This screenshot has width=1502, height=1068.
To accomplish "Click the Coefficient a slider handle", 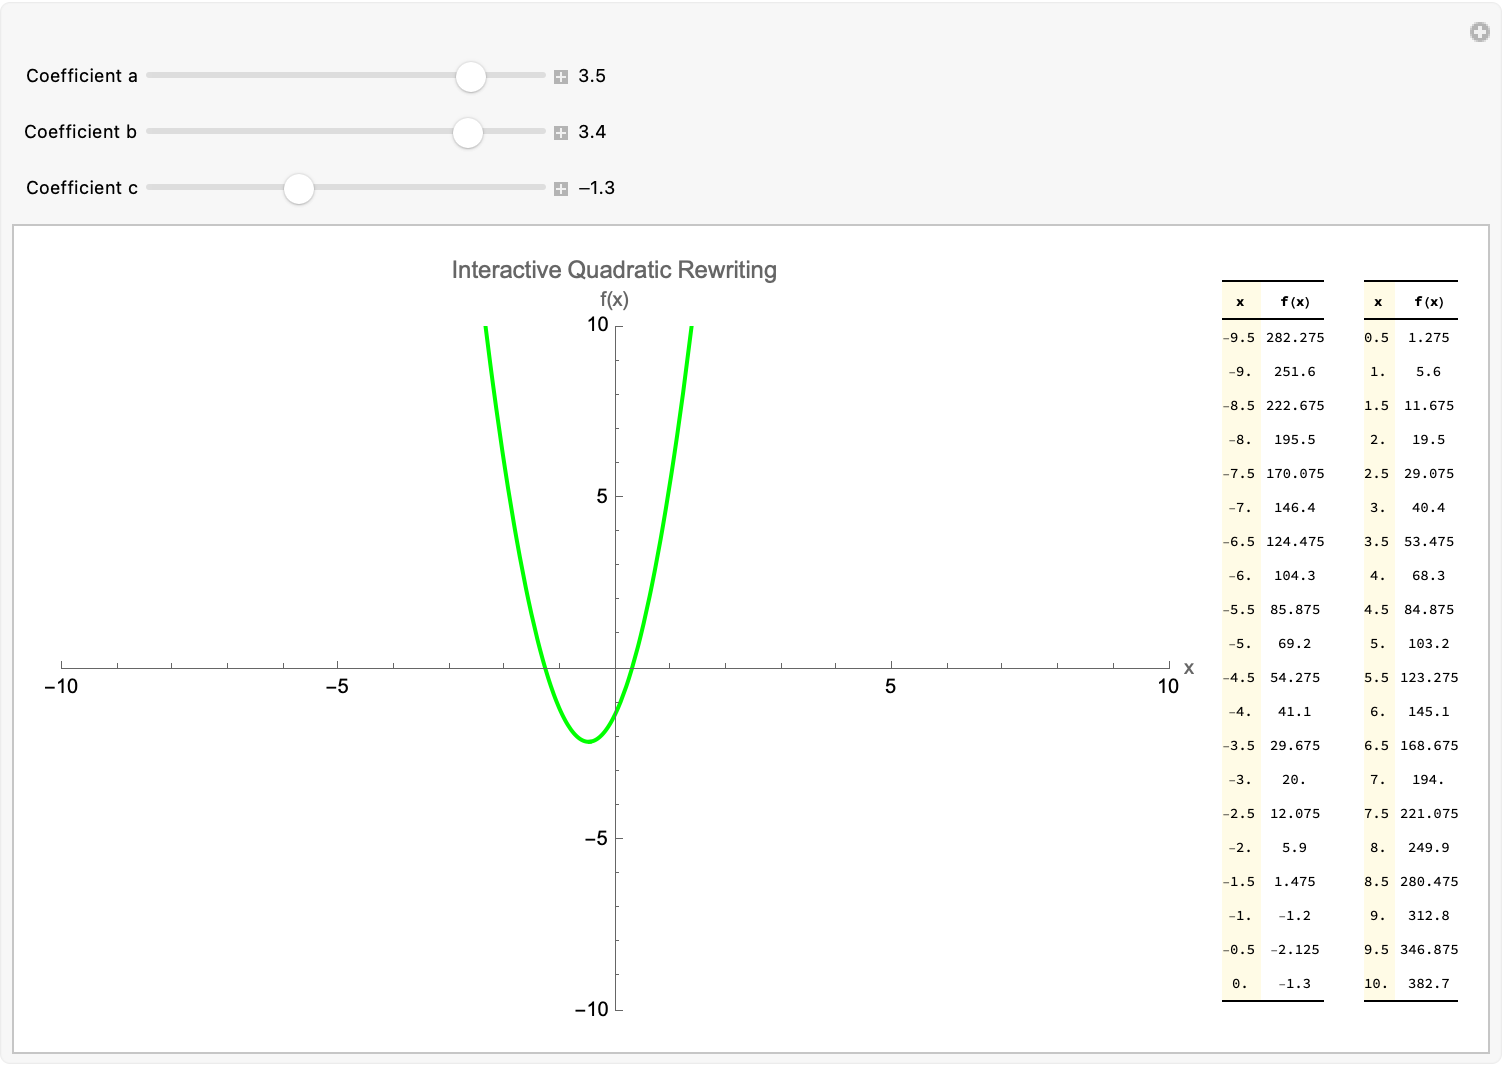I will click(x=470, y=76).
